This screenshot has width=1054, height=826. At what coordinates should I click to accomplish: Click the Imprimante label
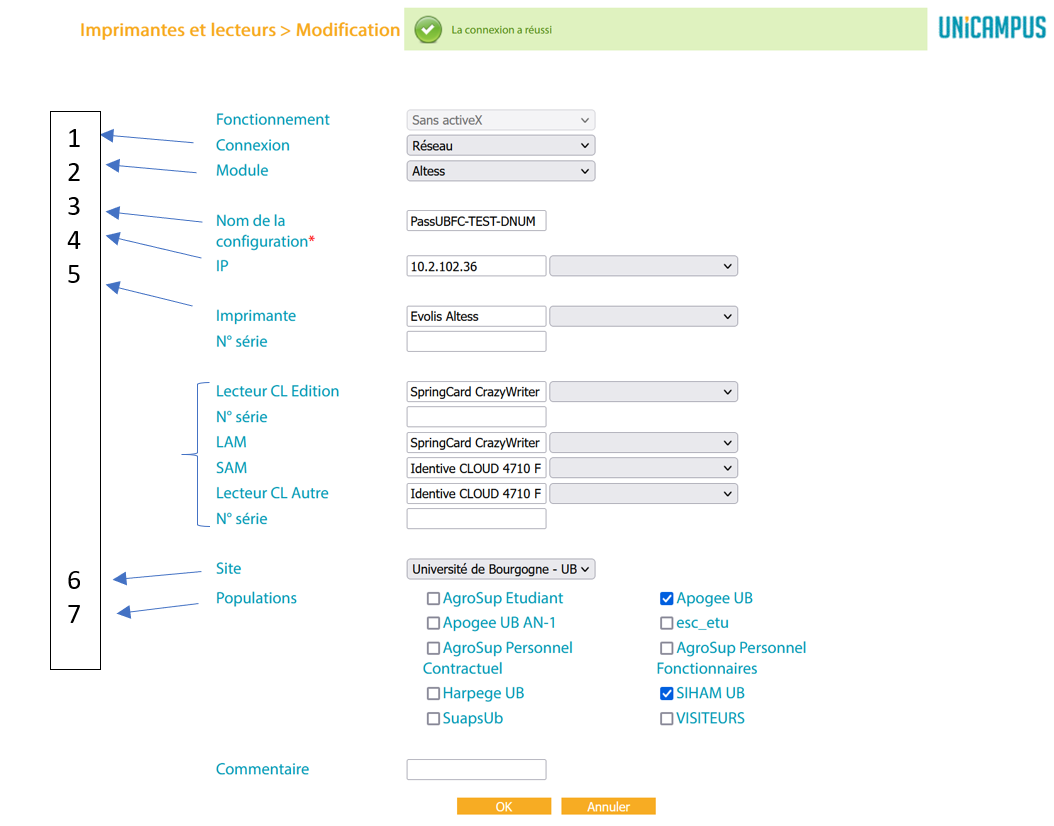coord(255,316)
